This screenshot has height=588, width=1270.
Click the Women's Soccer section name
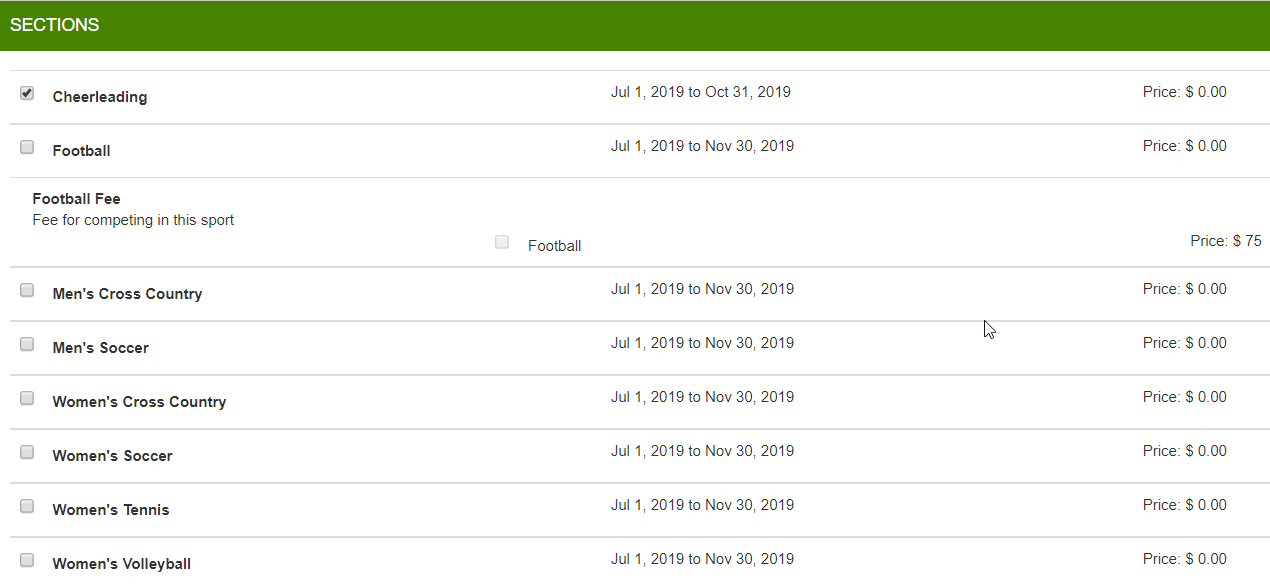(x=112, y=456)
